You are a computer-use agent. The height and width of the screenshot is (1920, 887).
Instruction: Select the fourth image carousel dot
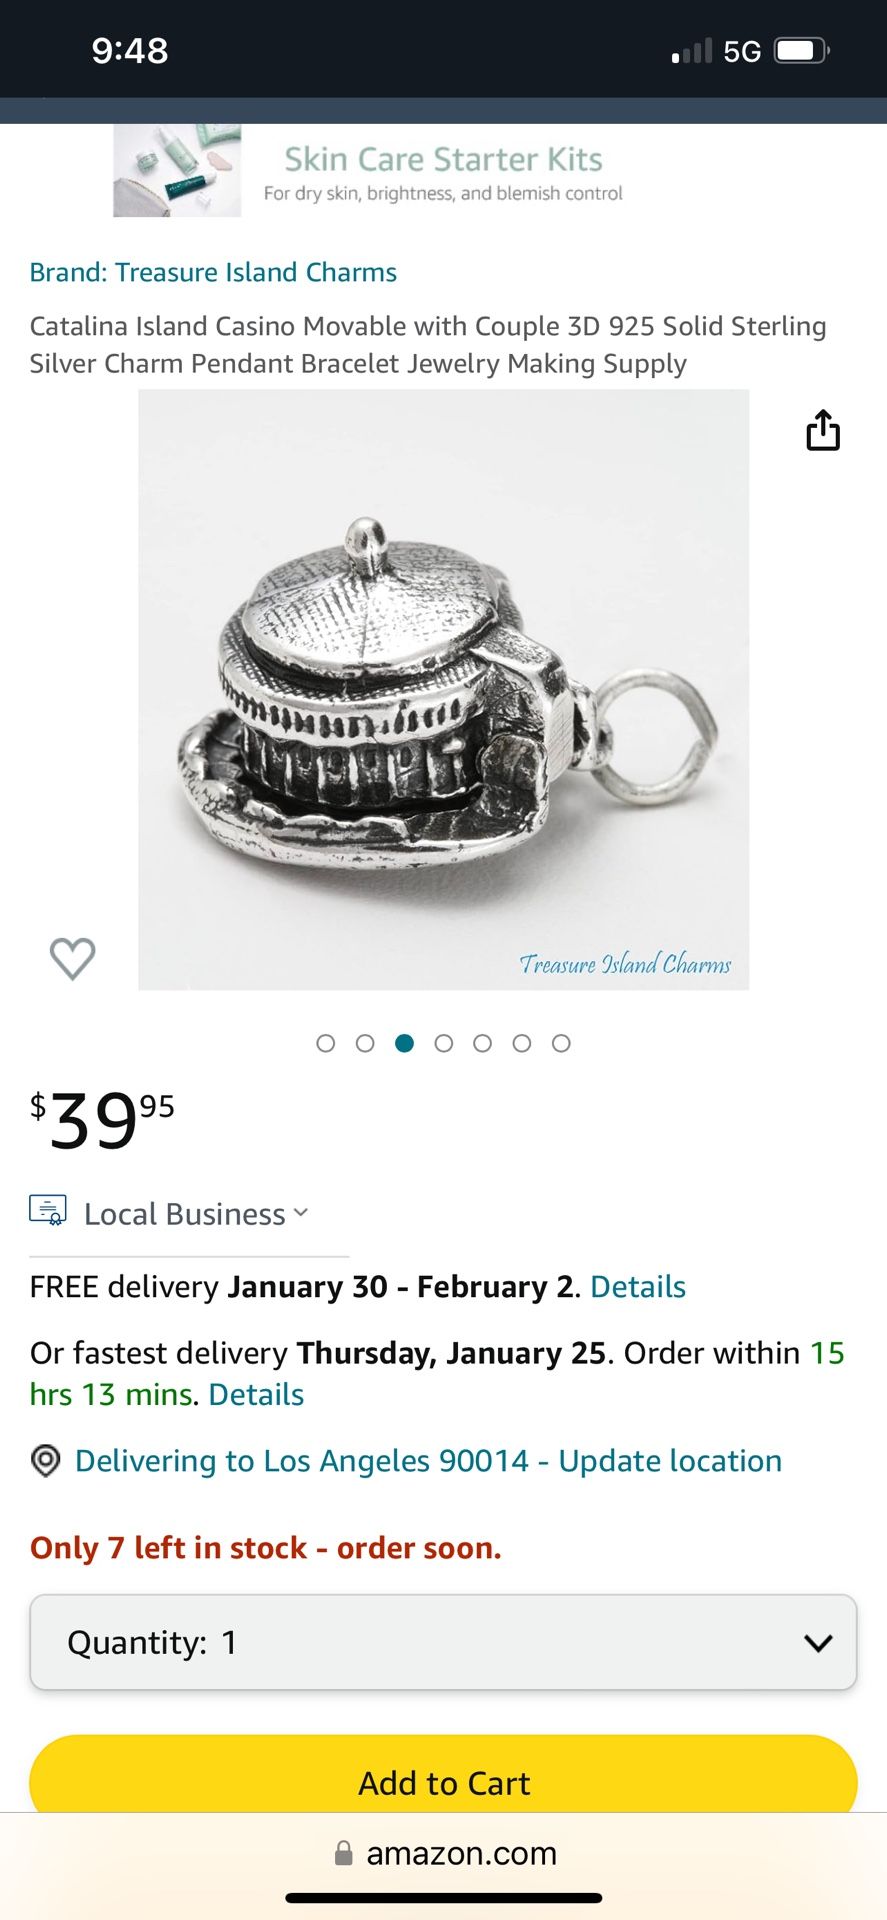(443, 1043)
